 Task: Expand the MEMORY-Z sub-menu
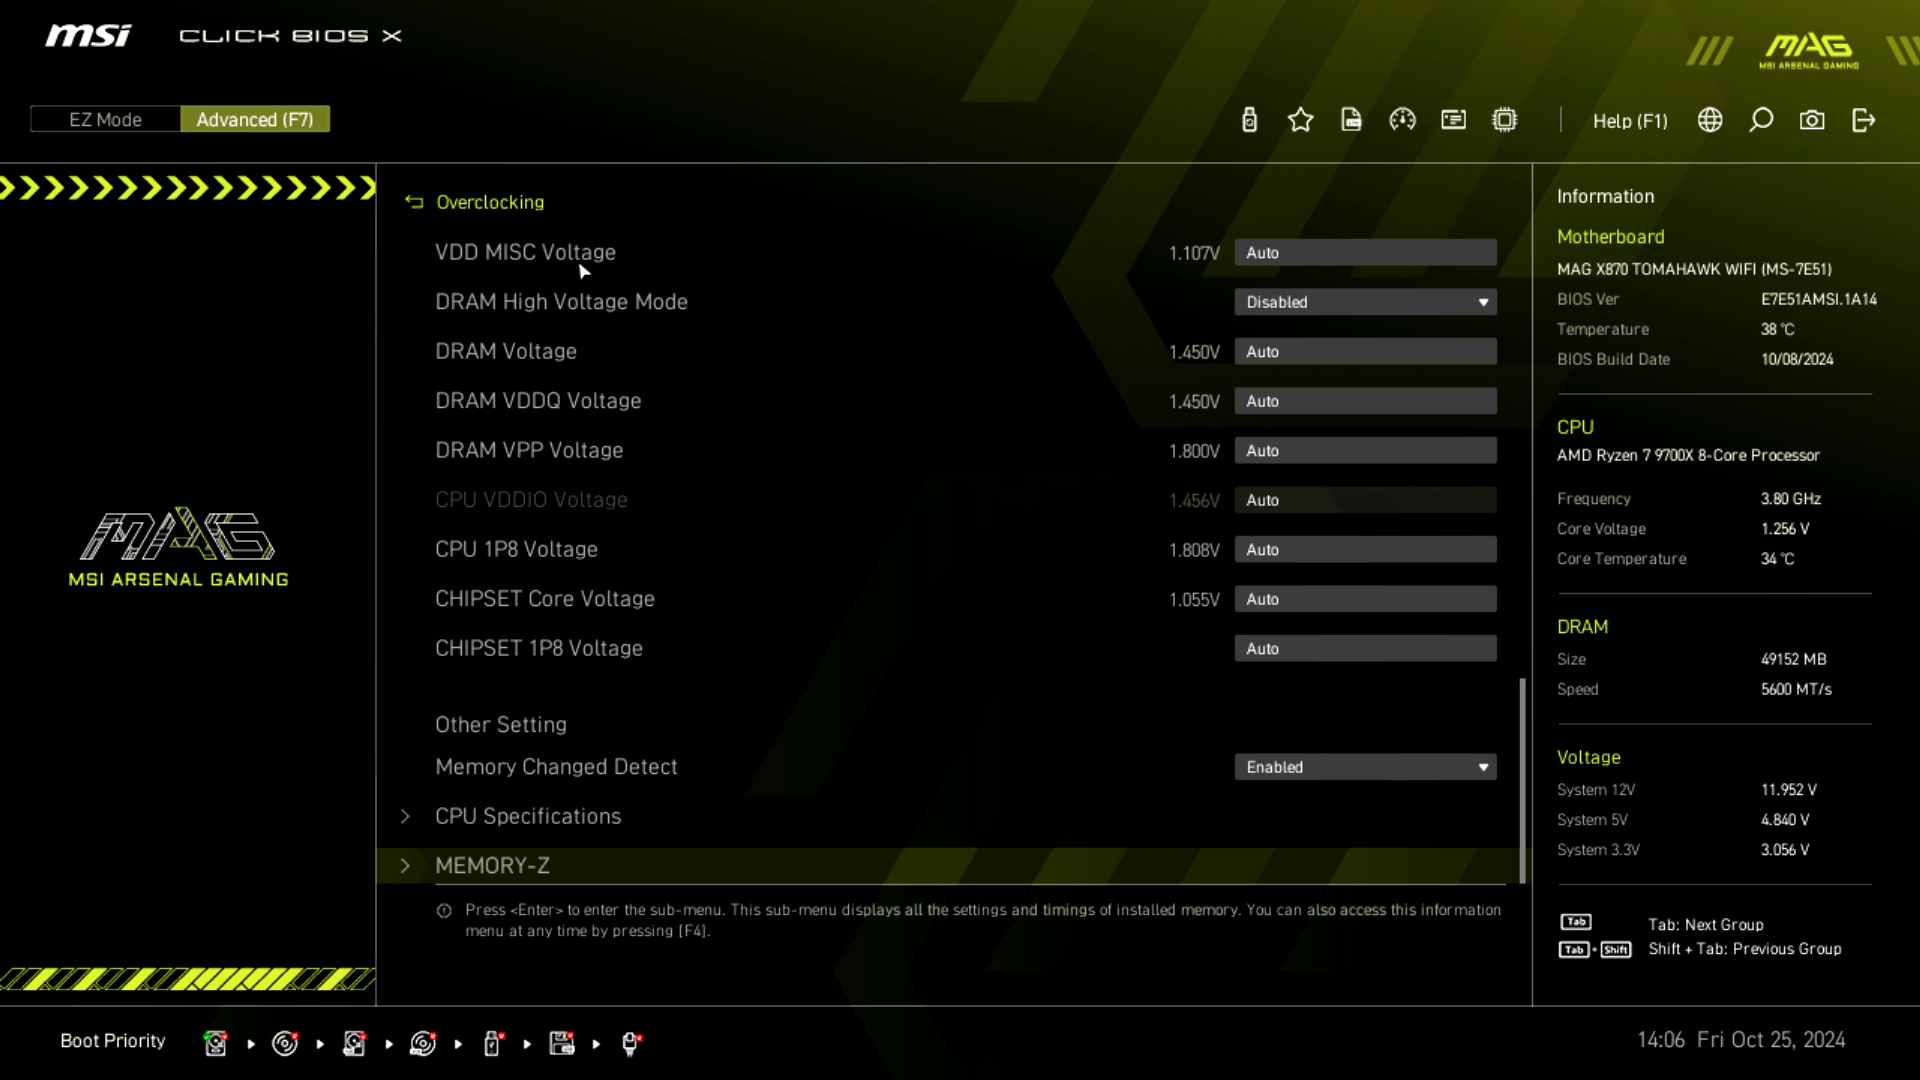(492, 866)
